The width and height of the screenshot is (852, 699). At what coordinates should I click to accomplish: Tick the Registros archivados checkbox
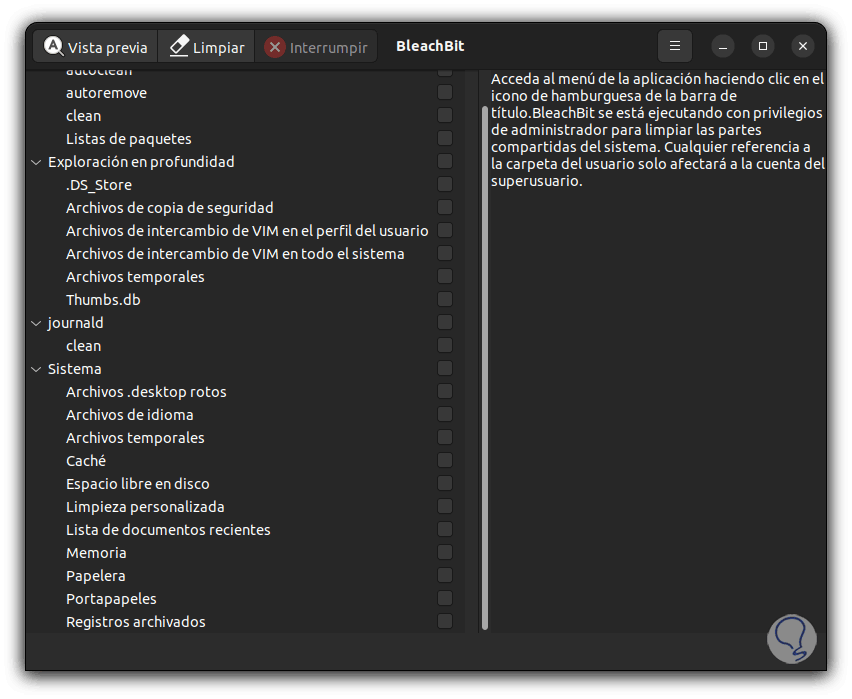(x=445, y=621)
